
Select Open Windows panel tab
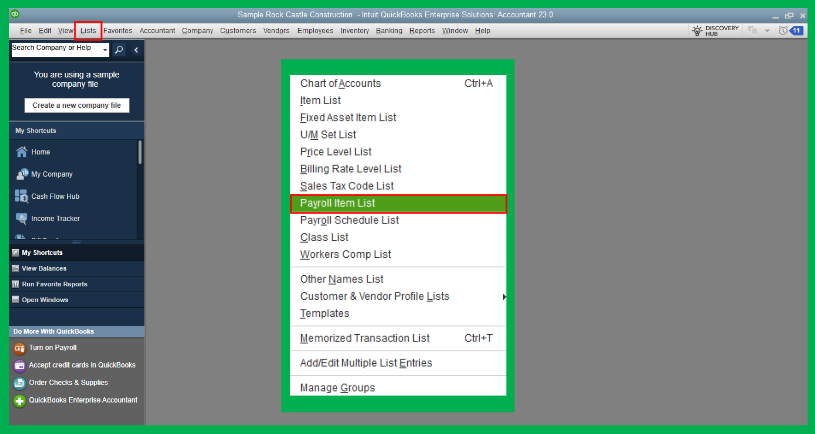76,299
